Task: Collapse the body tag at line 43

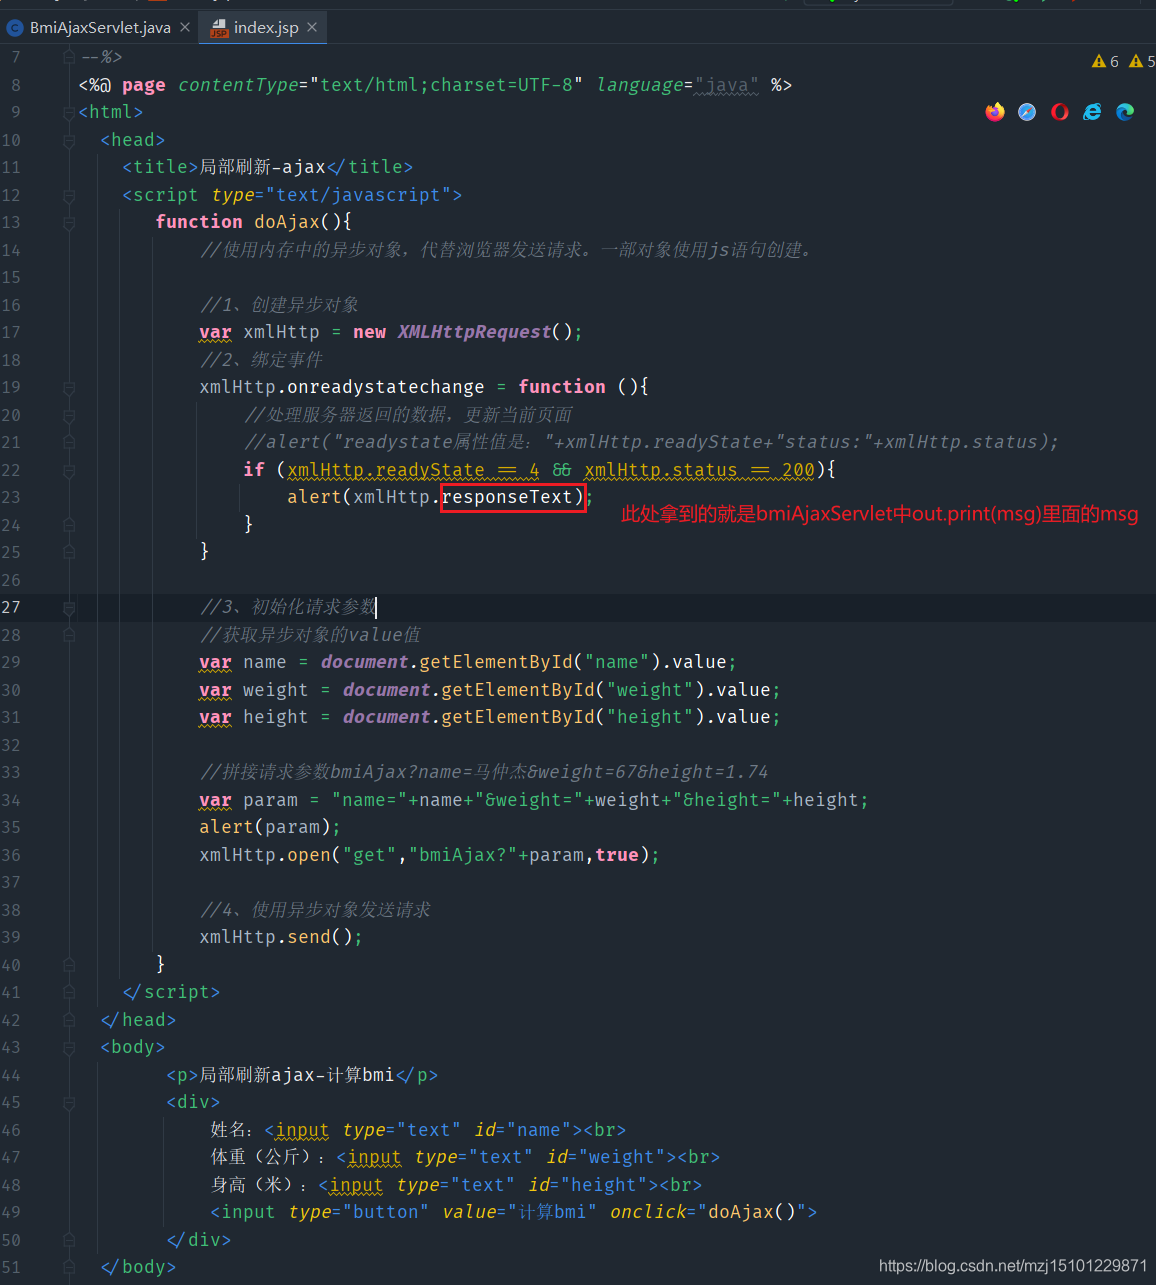Action: coord(69,1047)
